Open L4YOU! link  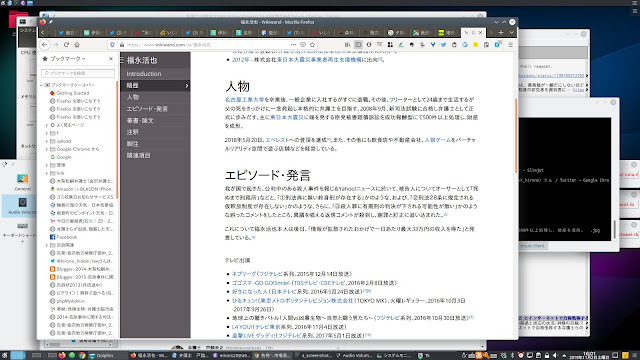pyautogui.click(x=242, y=327)
